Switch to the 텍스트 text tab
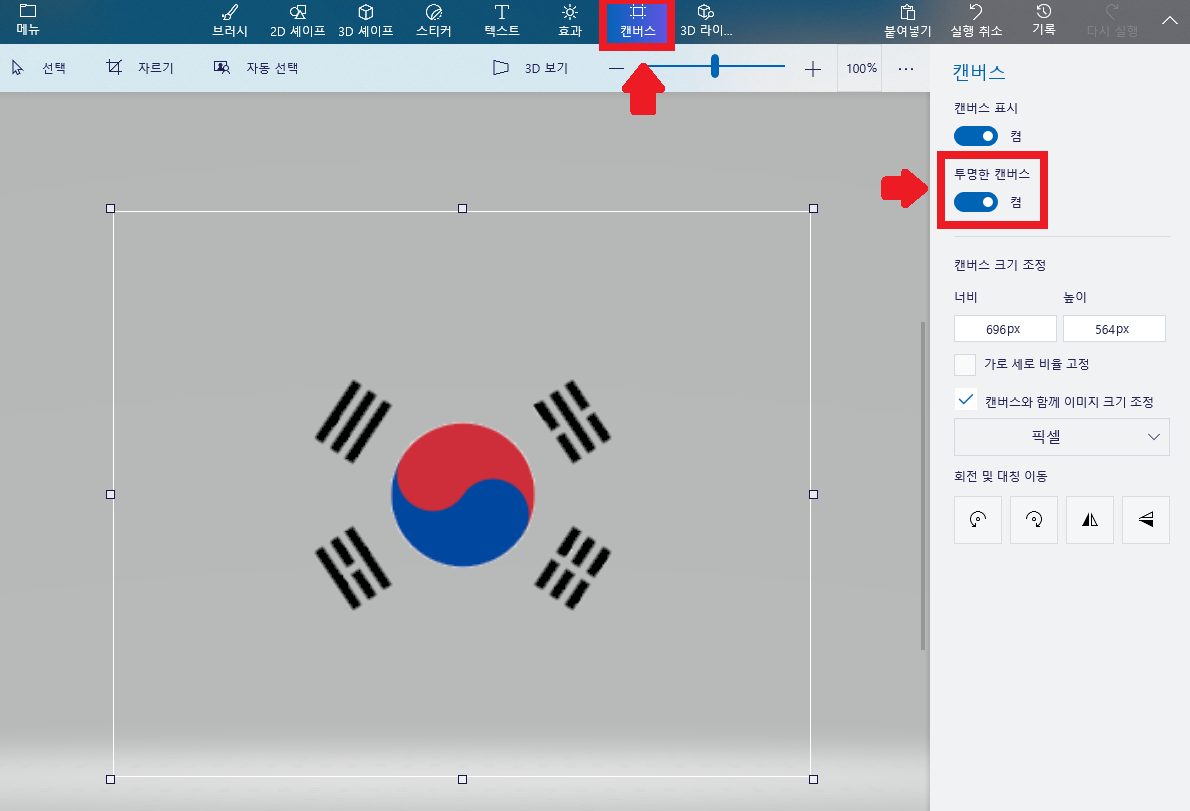Image resolution: width=1190 pixels, height=811 pixels. coord(502,21)
